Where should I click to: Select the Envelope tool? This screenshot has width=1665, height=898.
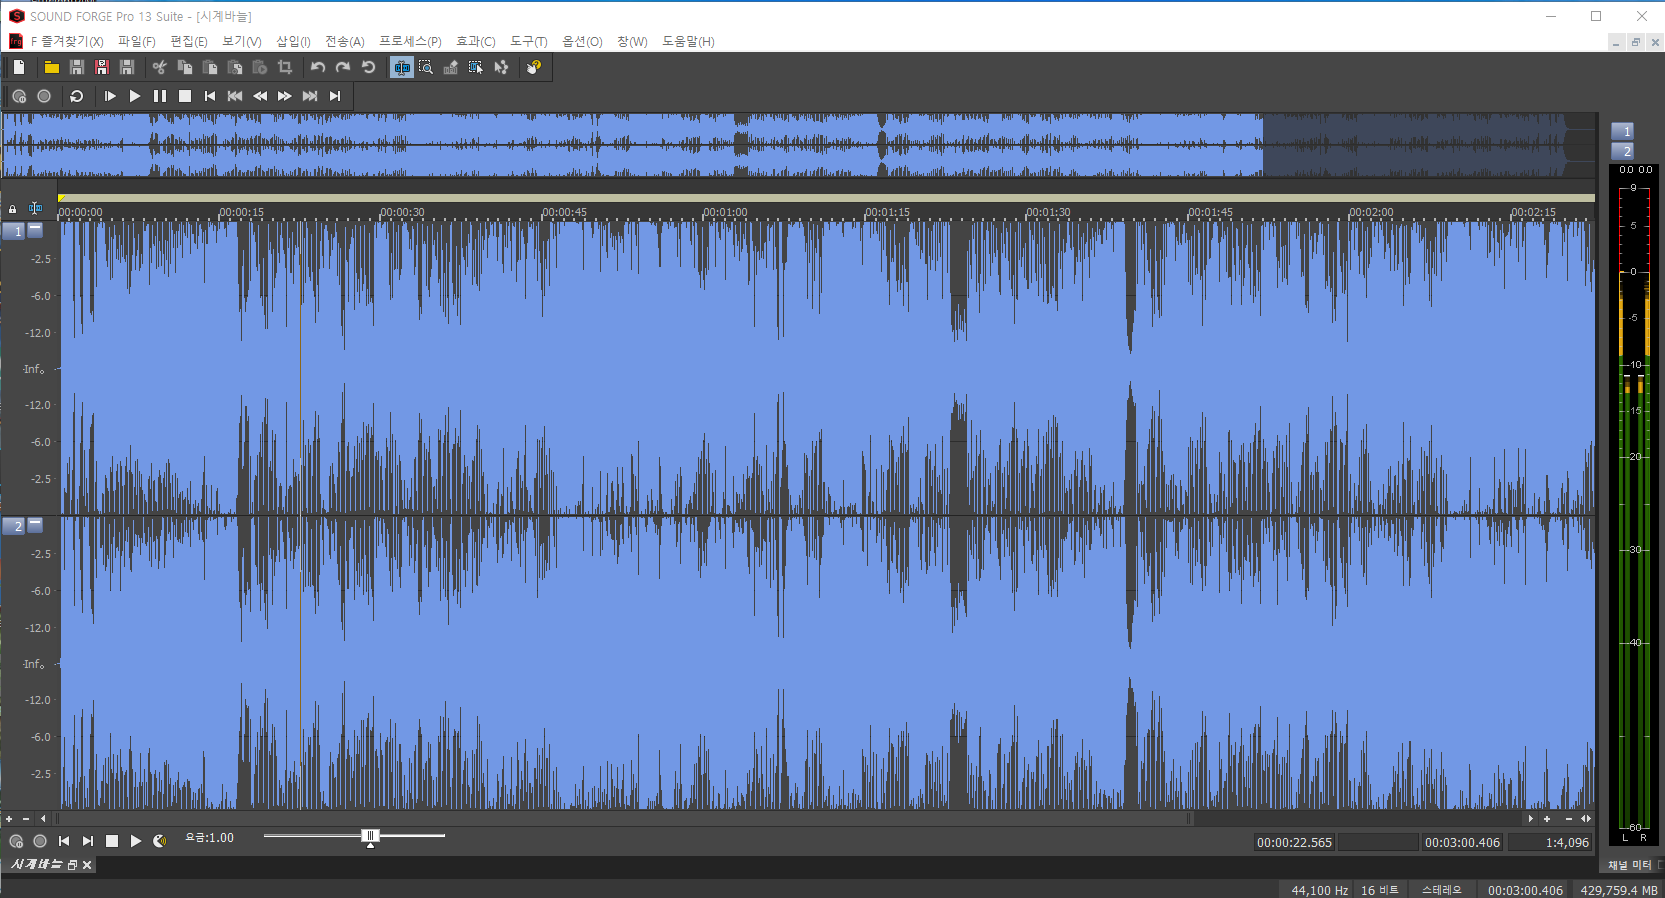coord(501,67)
